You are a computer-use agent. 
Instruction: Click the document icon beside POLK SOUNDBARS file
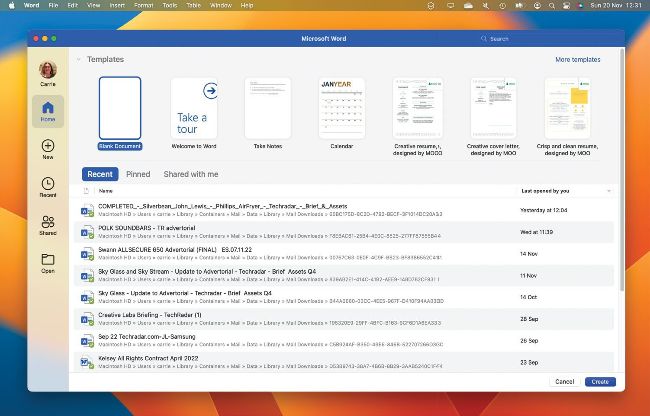88,233
